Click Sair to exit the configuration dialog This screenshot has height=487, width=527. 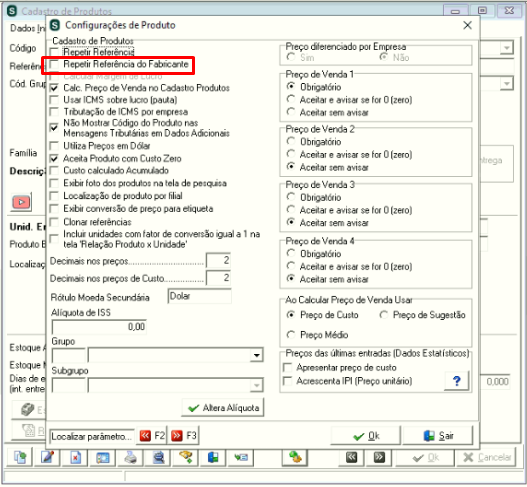click(438, 436)
